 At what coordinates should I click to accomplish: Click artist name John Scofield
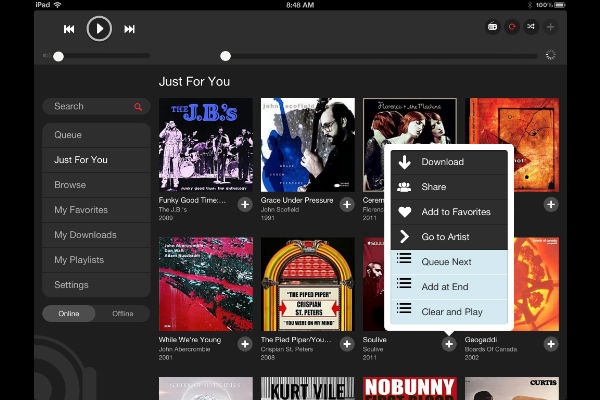point(280,210)
